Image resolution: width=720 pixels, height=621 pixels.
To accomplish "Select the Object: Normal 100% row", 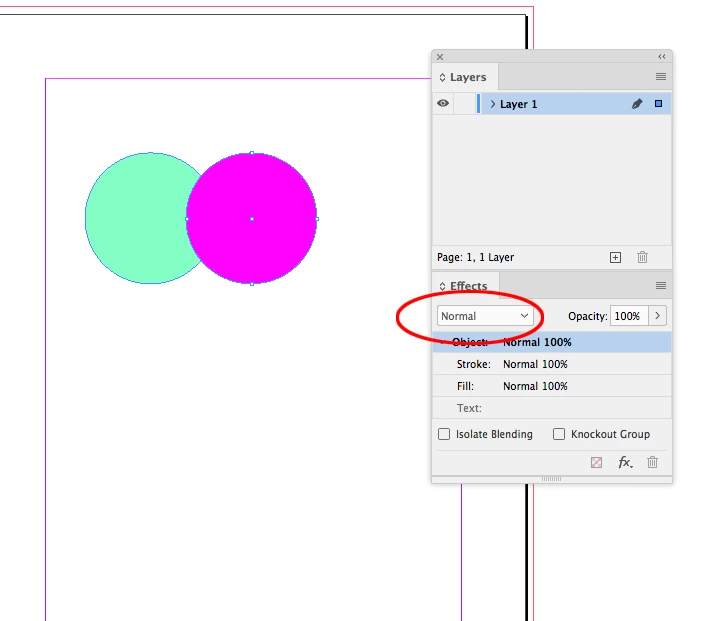I will point(551,342).
